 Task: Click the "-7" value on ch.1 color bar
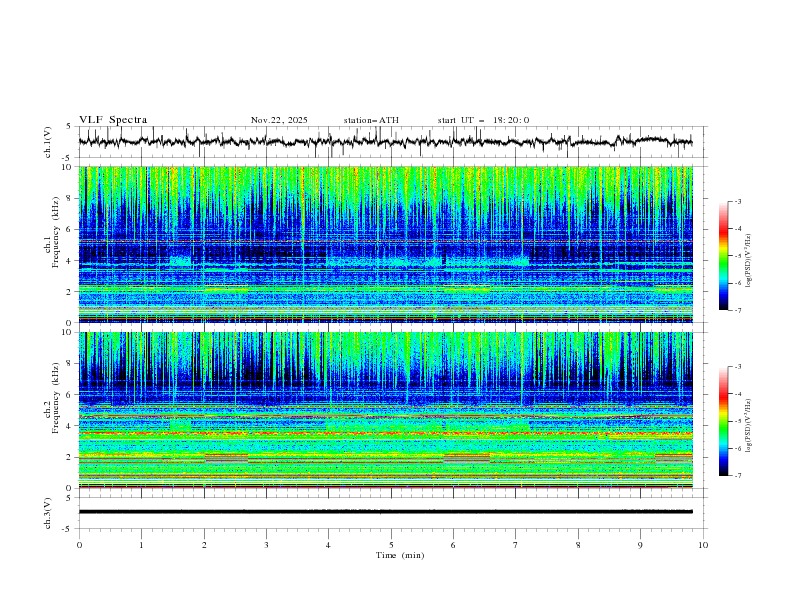[x=738, y=310]
